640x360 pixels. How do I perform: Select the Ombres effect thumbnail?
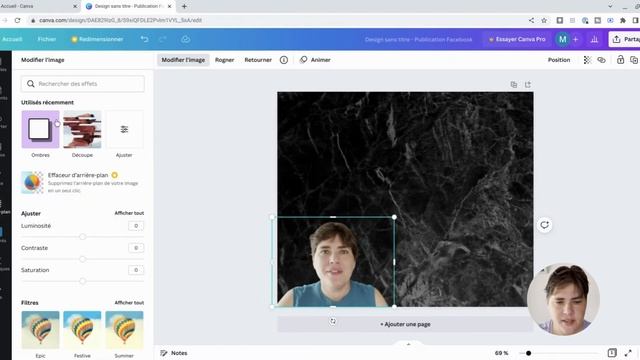point(40,129)
